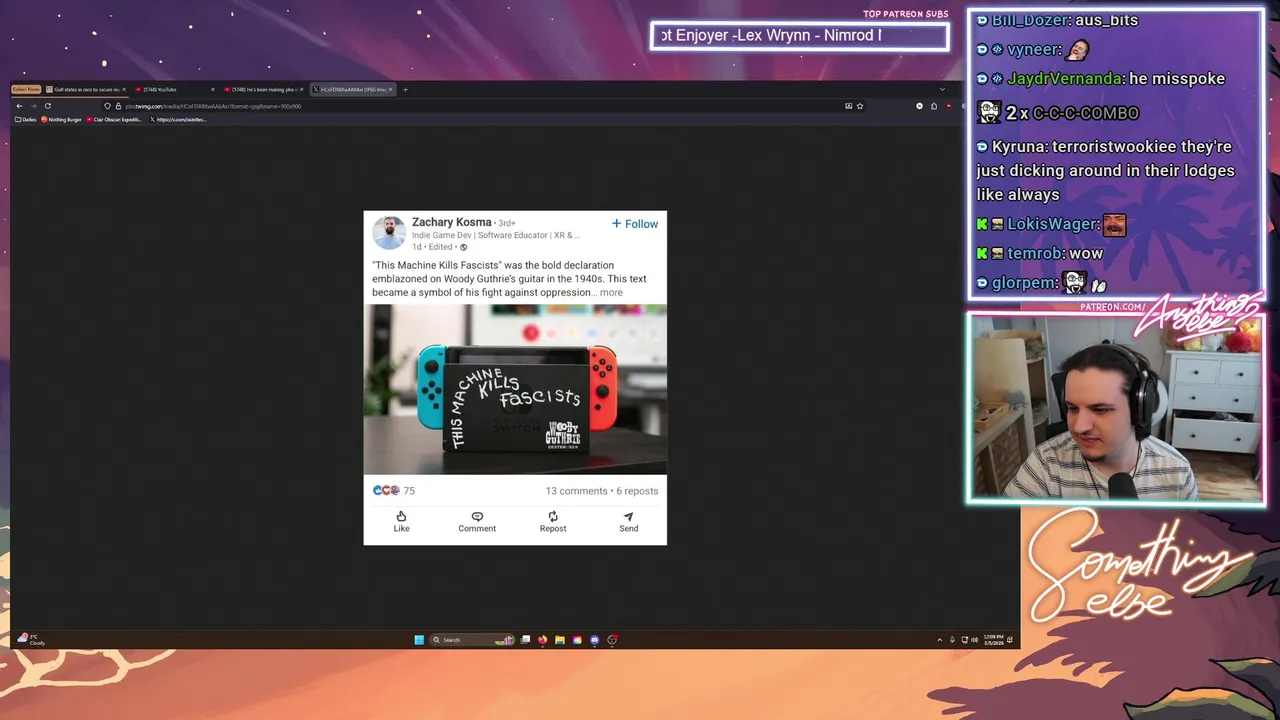Click the name 'Zachary Kosma'
Screen dimensions: 1280x720
tap(452, 222)
